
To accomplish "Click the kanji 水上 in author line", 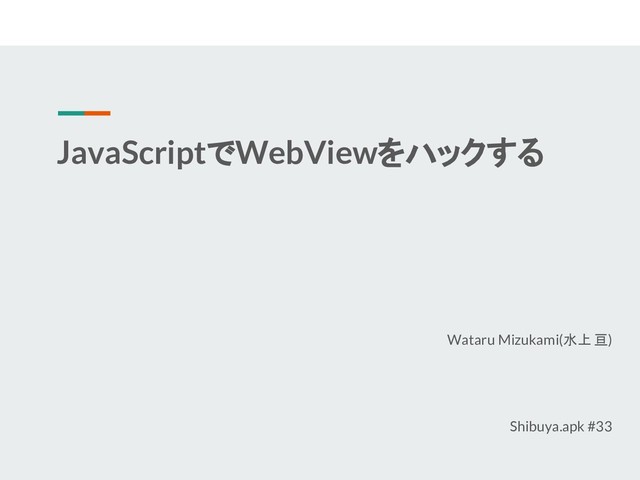I will click(576, 340).
